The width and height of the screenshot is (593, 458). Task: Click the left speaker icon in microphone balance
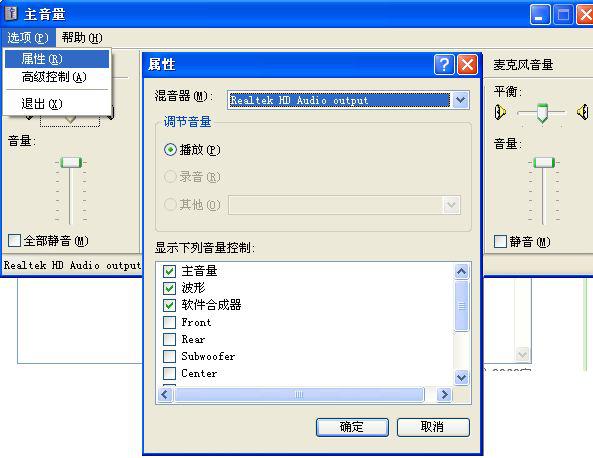pyautogui.click(x=500, y=112)
